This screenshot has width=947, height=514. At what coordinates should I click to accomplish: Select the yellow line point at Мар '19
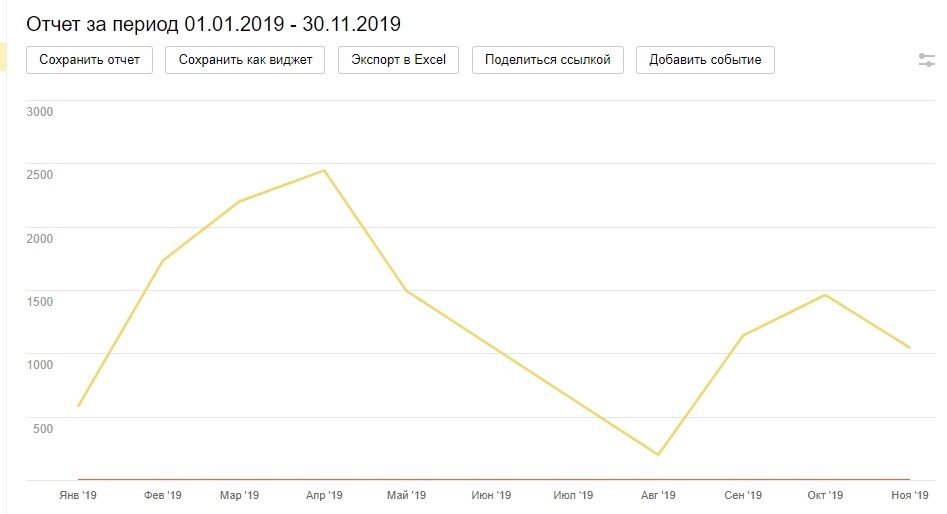238,202
